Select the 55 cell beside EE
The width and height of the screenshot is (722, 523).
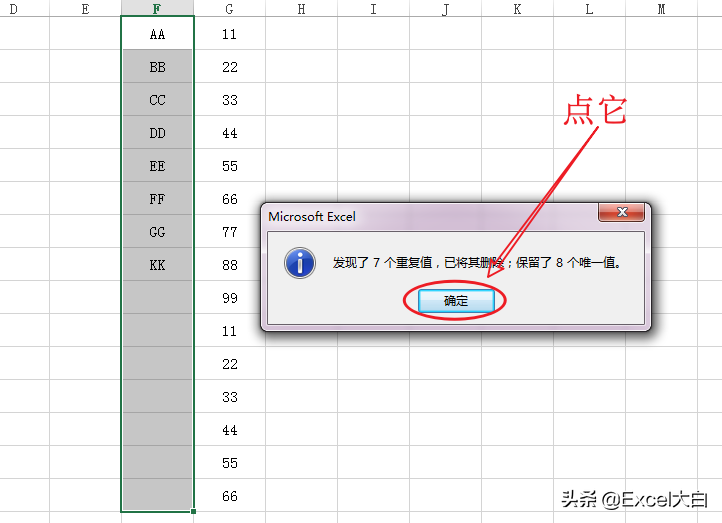(x=229, y=166)
